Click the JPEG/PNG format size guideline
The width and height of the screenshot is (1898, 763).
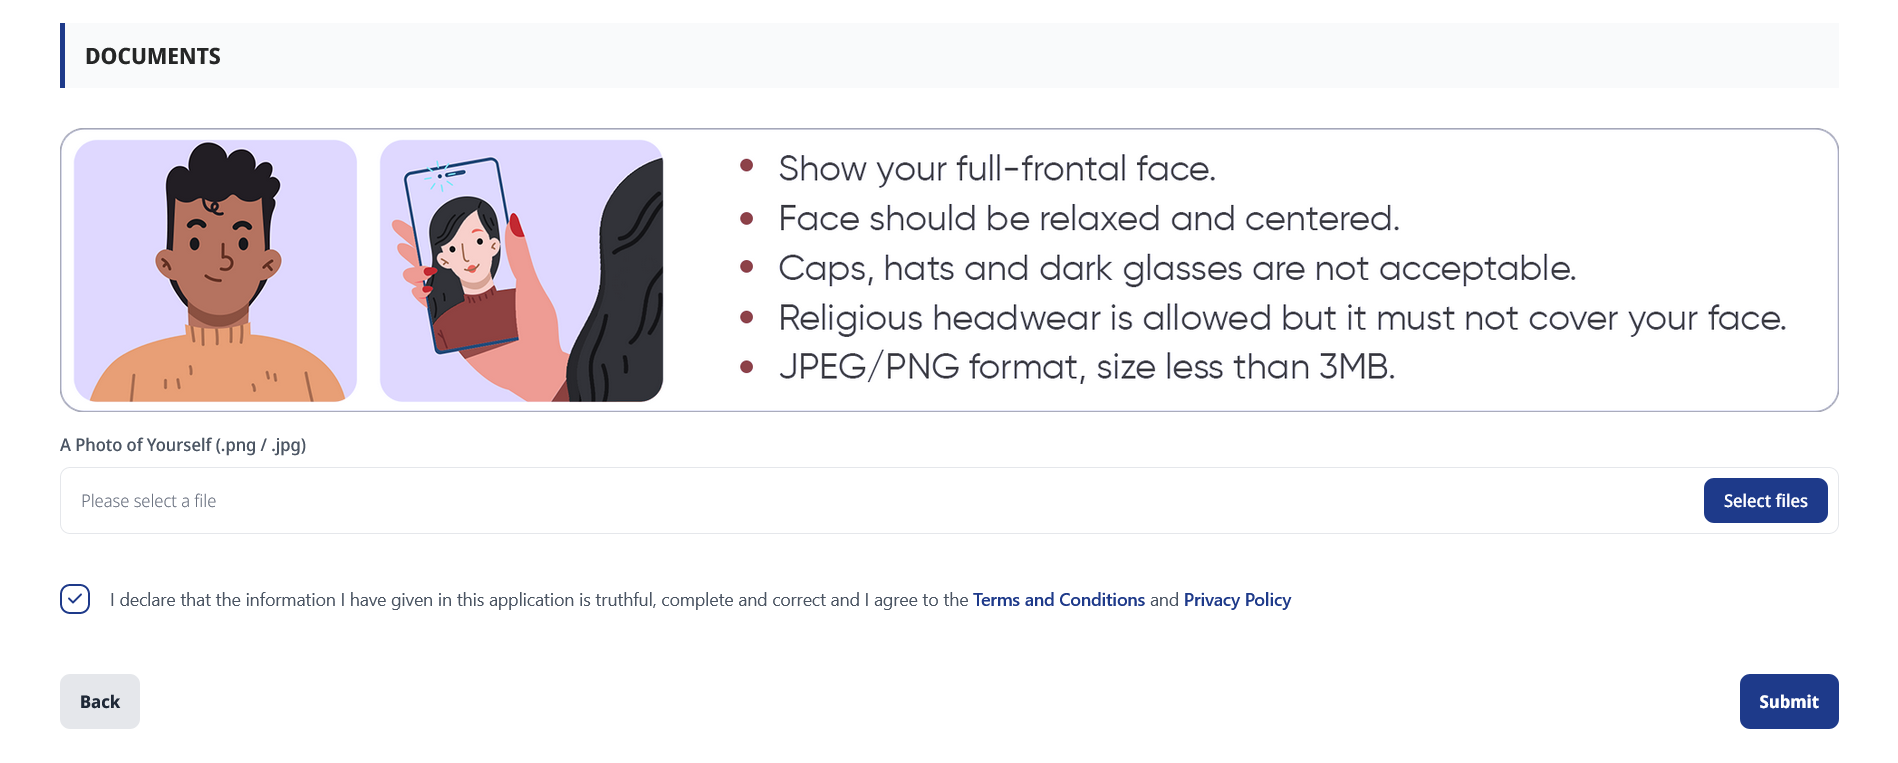pyautogui.click(x=1086, y=367)
